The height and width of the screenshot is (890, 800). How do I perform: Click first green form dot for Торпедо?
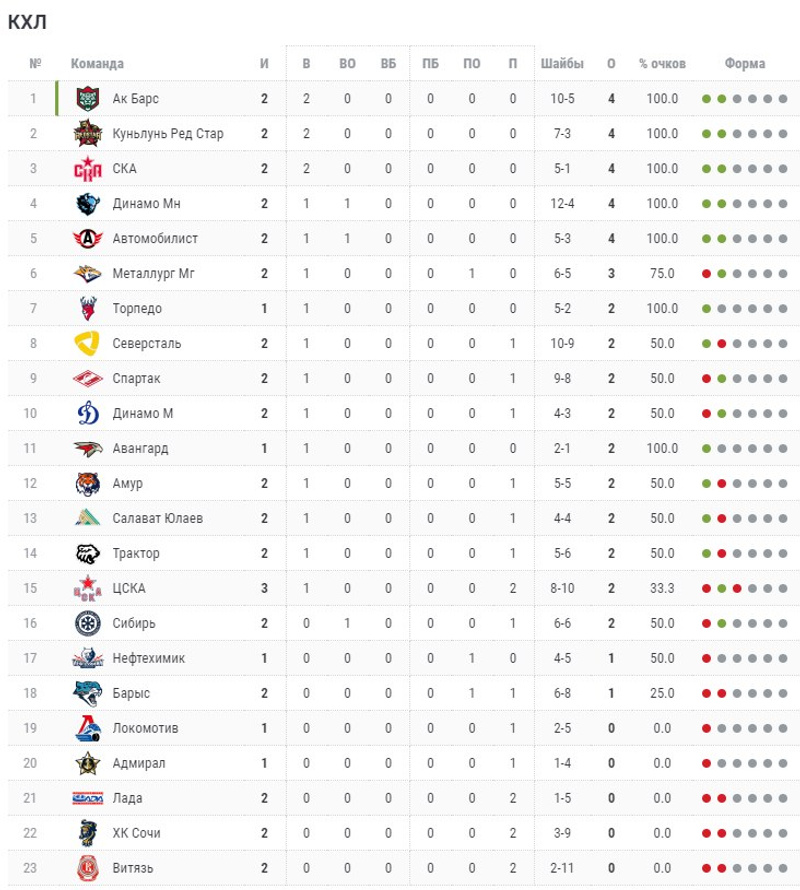click(x=707, y=309)
